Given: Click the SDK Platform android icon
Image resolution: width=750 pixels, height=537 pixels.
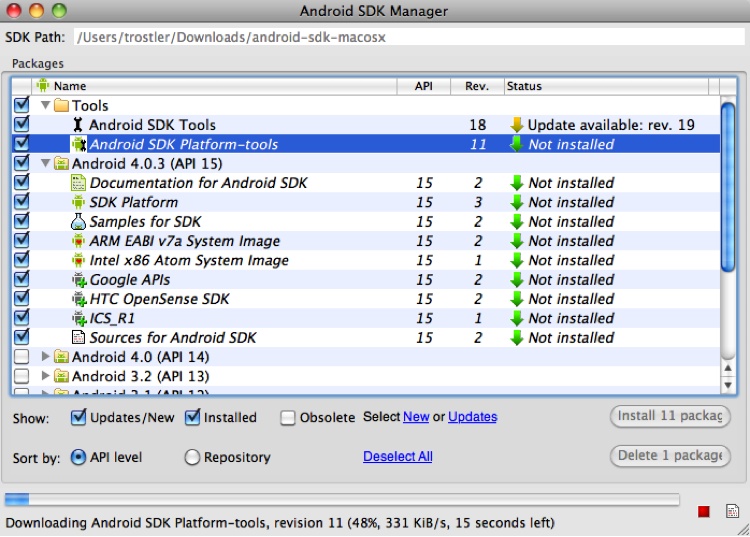Looking at the screenshot, I should [x=78, y=202].
